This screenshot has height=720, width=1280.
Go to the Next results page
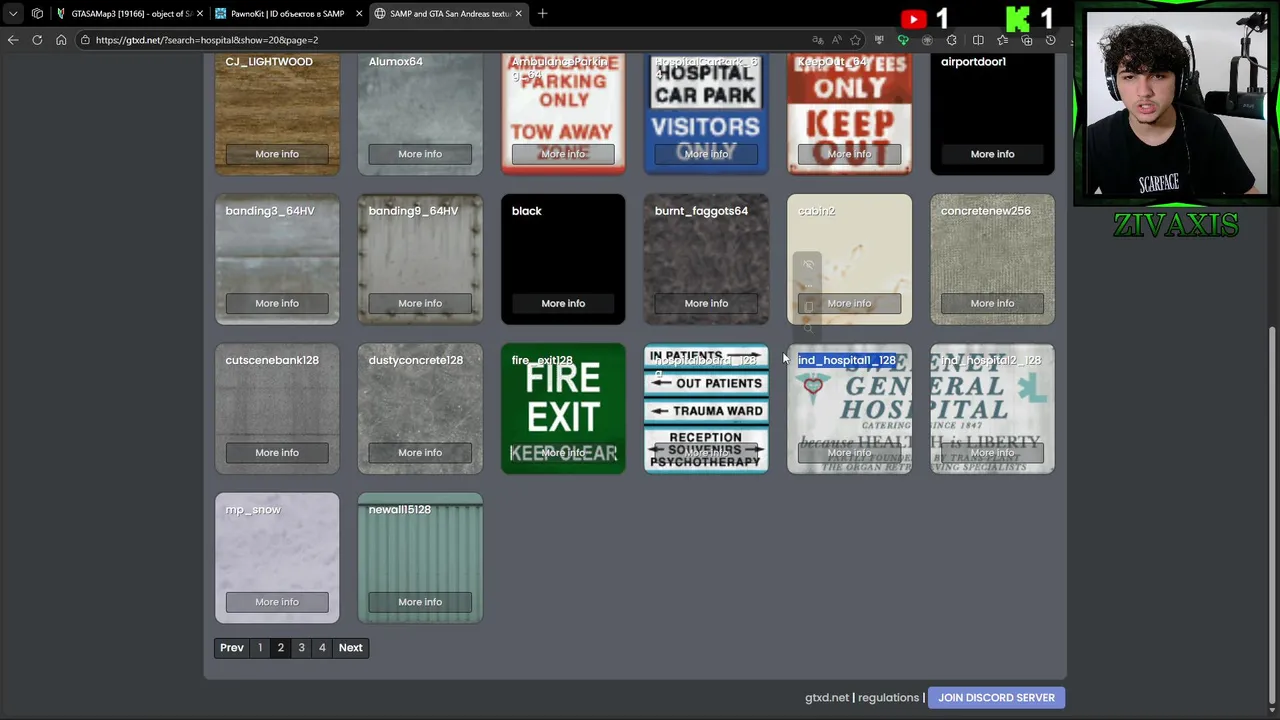(x=350, y=648)
